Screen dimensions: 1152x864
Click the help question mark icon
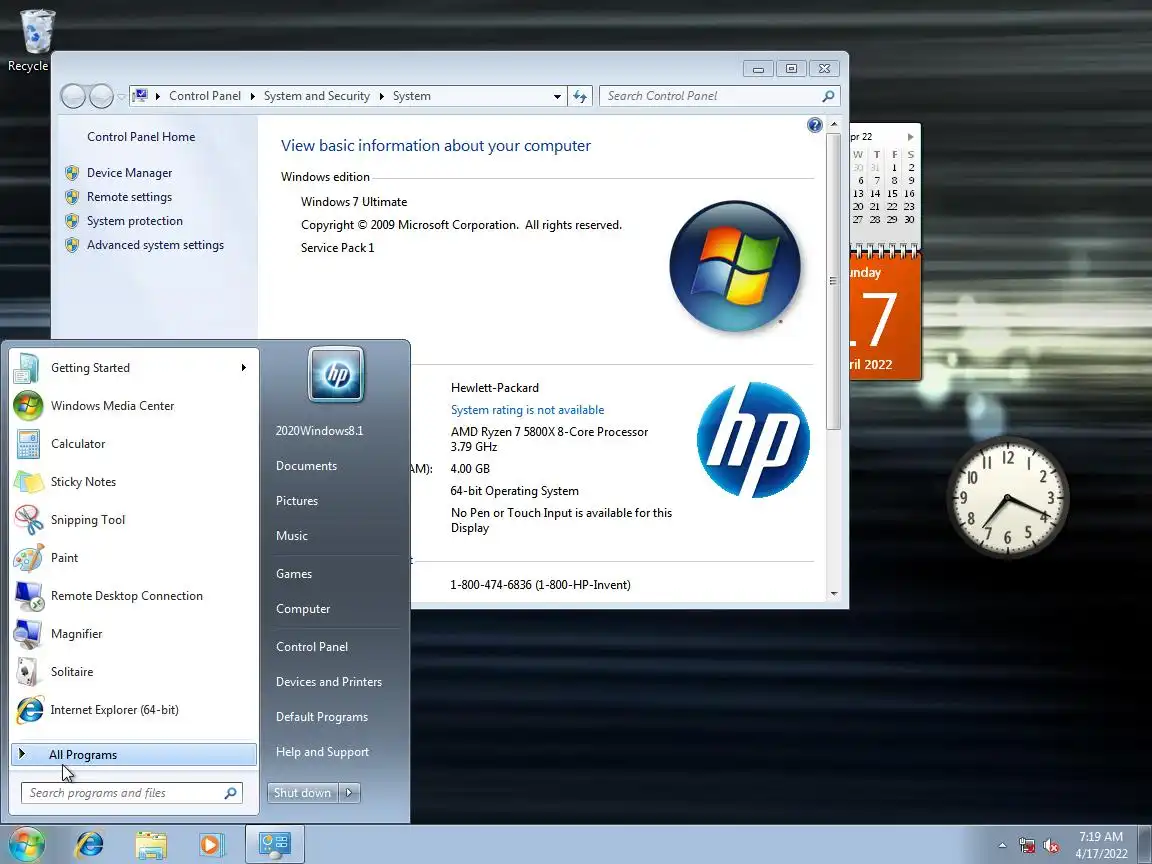click(814, 125)
